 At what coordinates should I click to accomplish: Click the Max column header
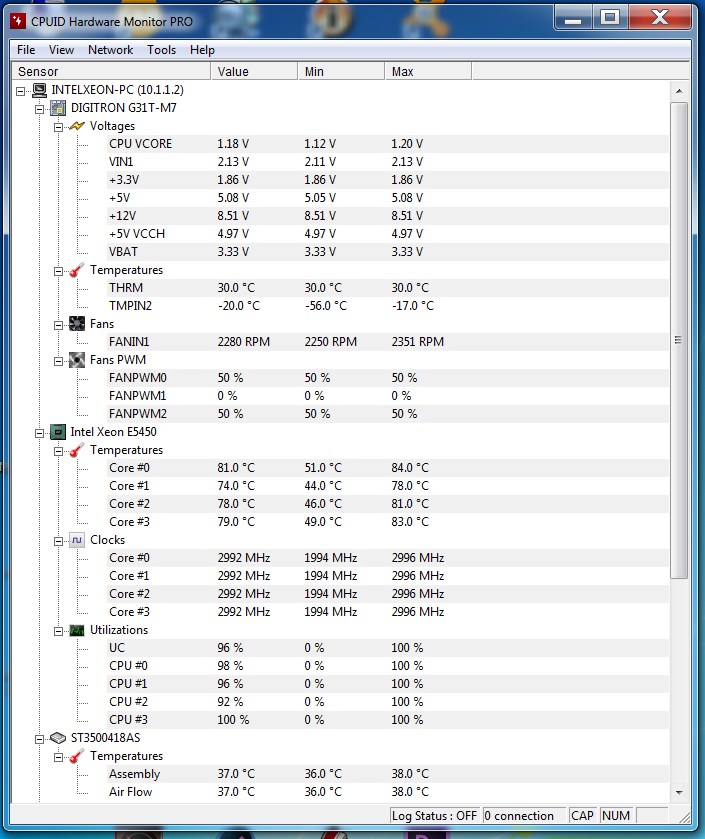(x=428, y=71)
